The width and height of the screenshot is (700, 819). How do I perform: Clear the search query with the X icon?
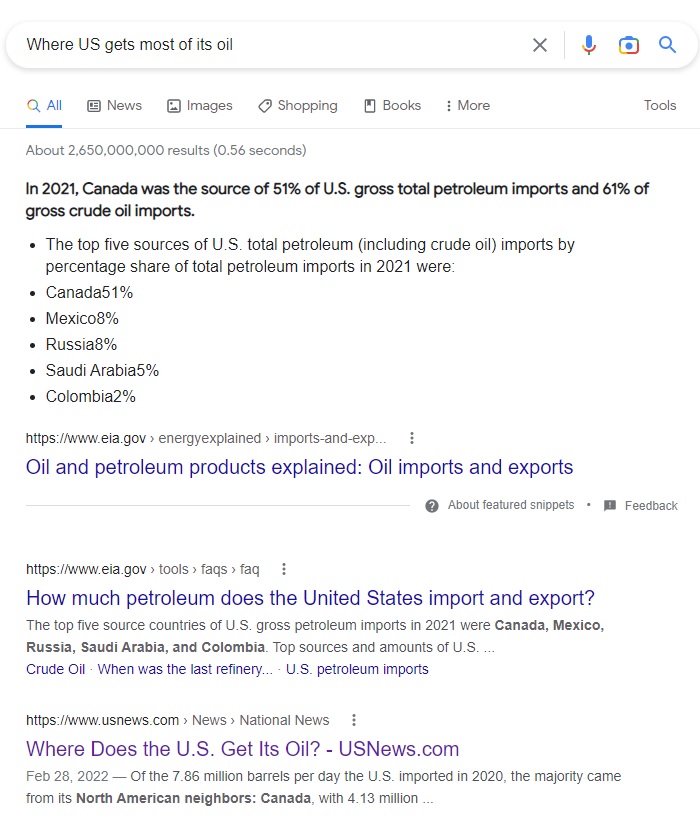point(540,45)
